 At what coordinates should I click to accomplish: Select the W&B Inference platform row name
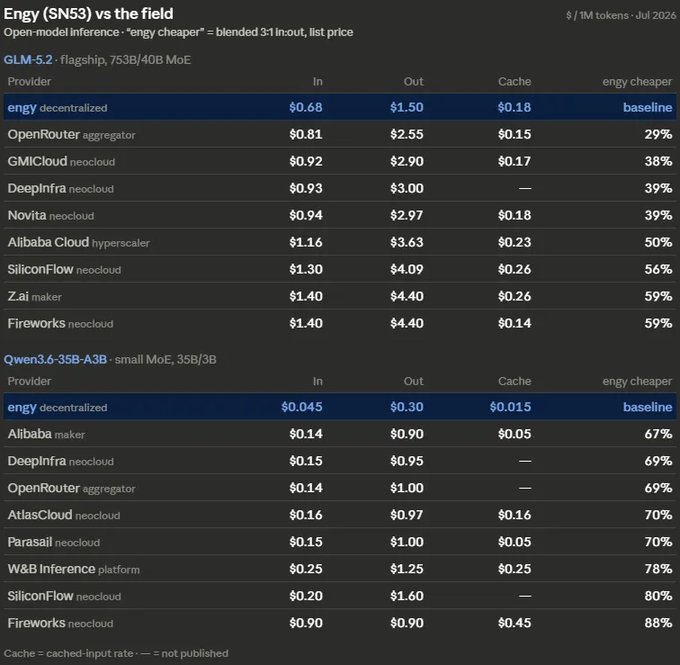pyautogui.click(x=74, y=569)
